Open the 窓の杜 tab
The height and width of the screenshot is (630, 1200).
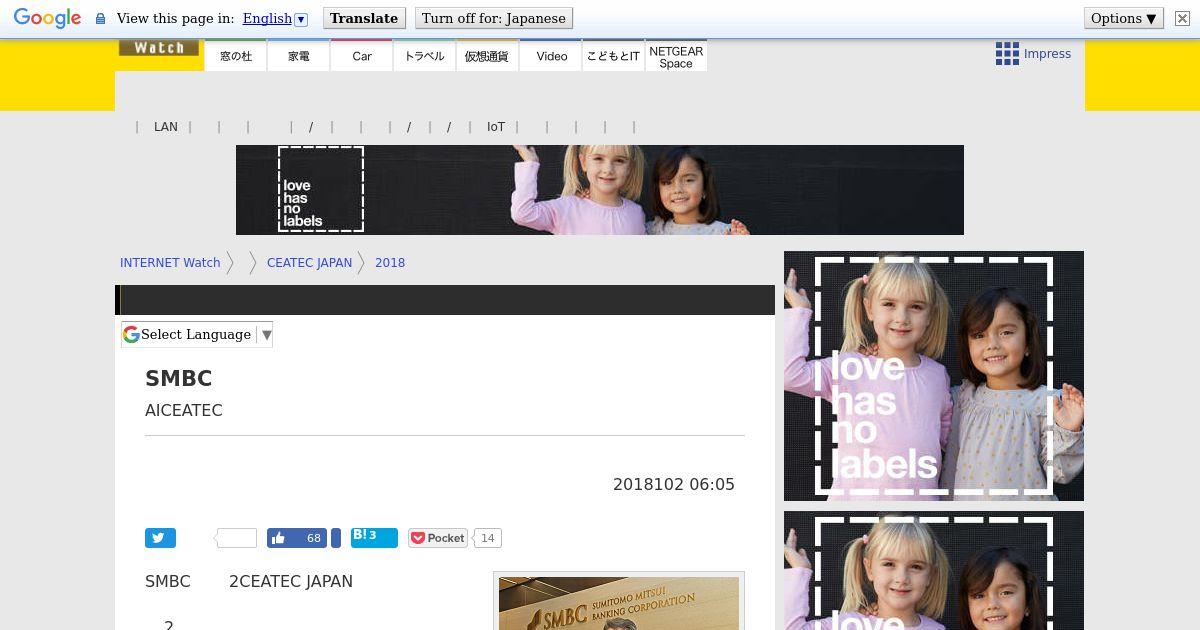pos(236,56)
